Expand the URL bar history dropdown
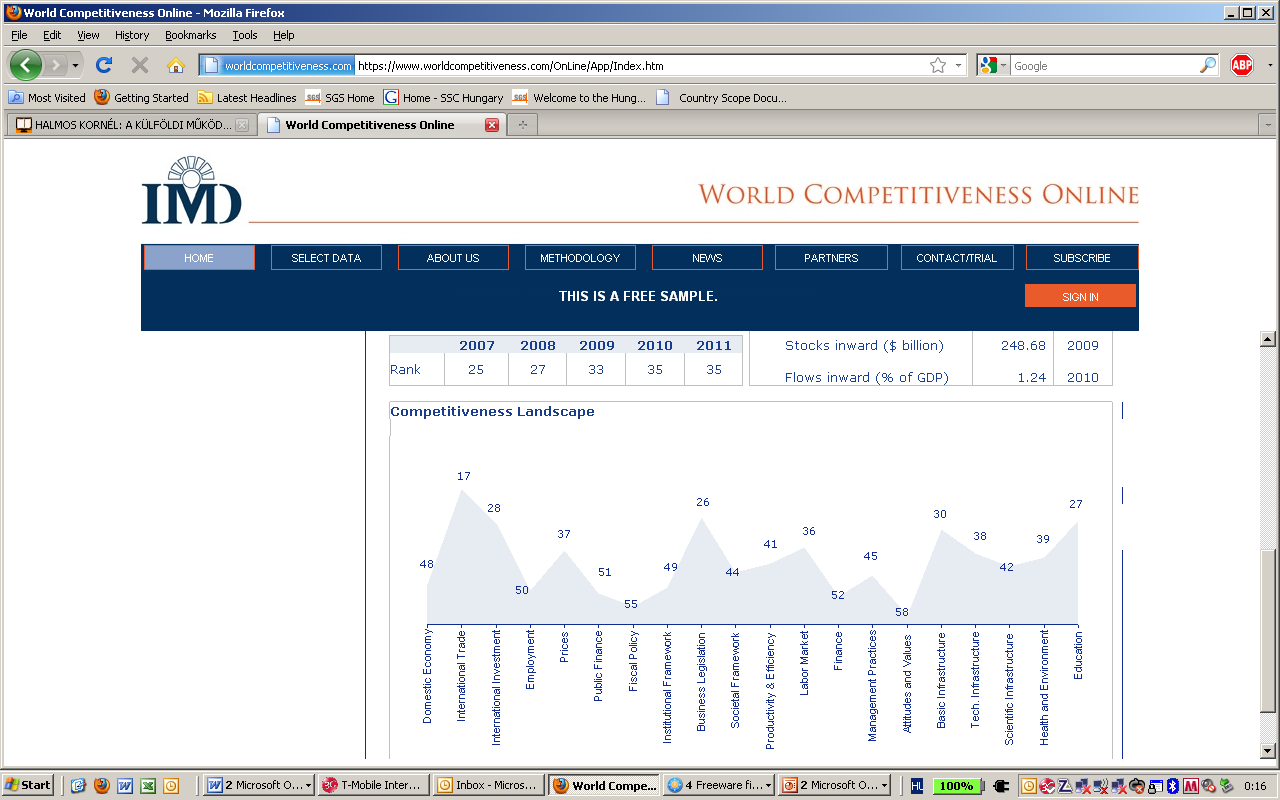 click(x=958, y=66)
